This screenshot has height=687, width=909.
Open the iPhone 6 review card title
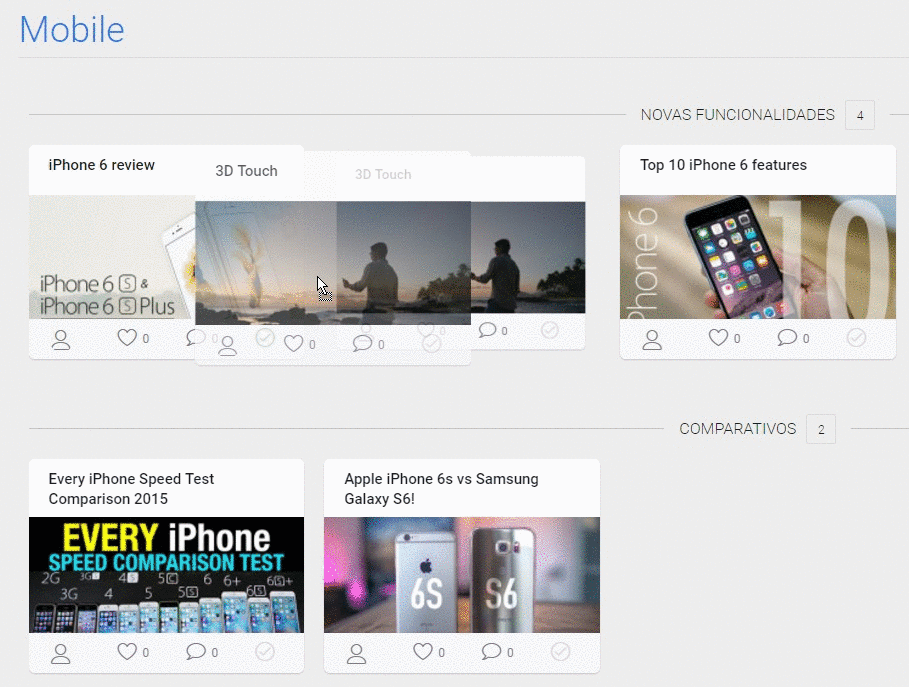(x=101, y=165)
